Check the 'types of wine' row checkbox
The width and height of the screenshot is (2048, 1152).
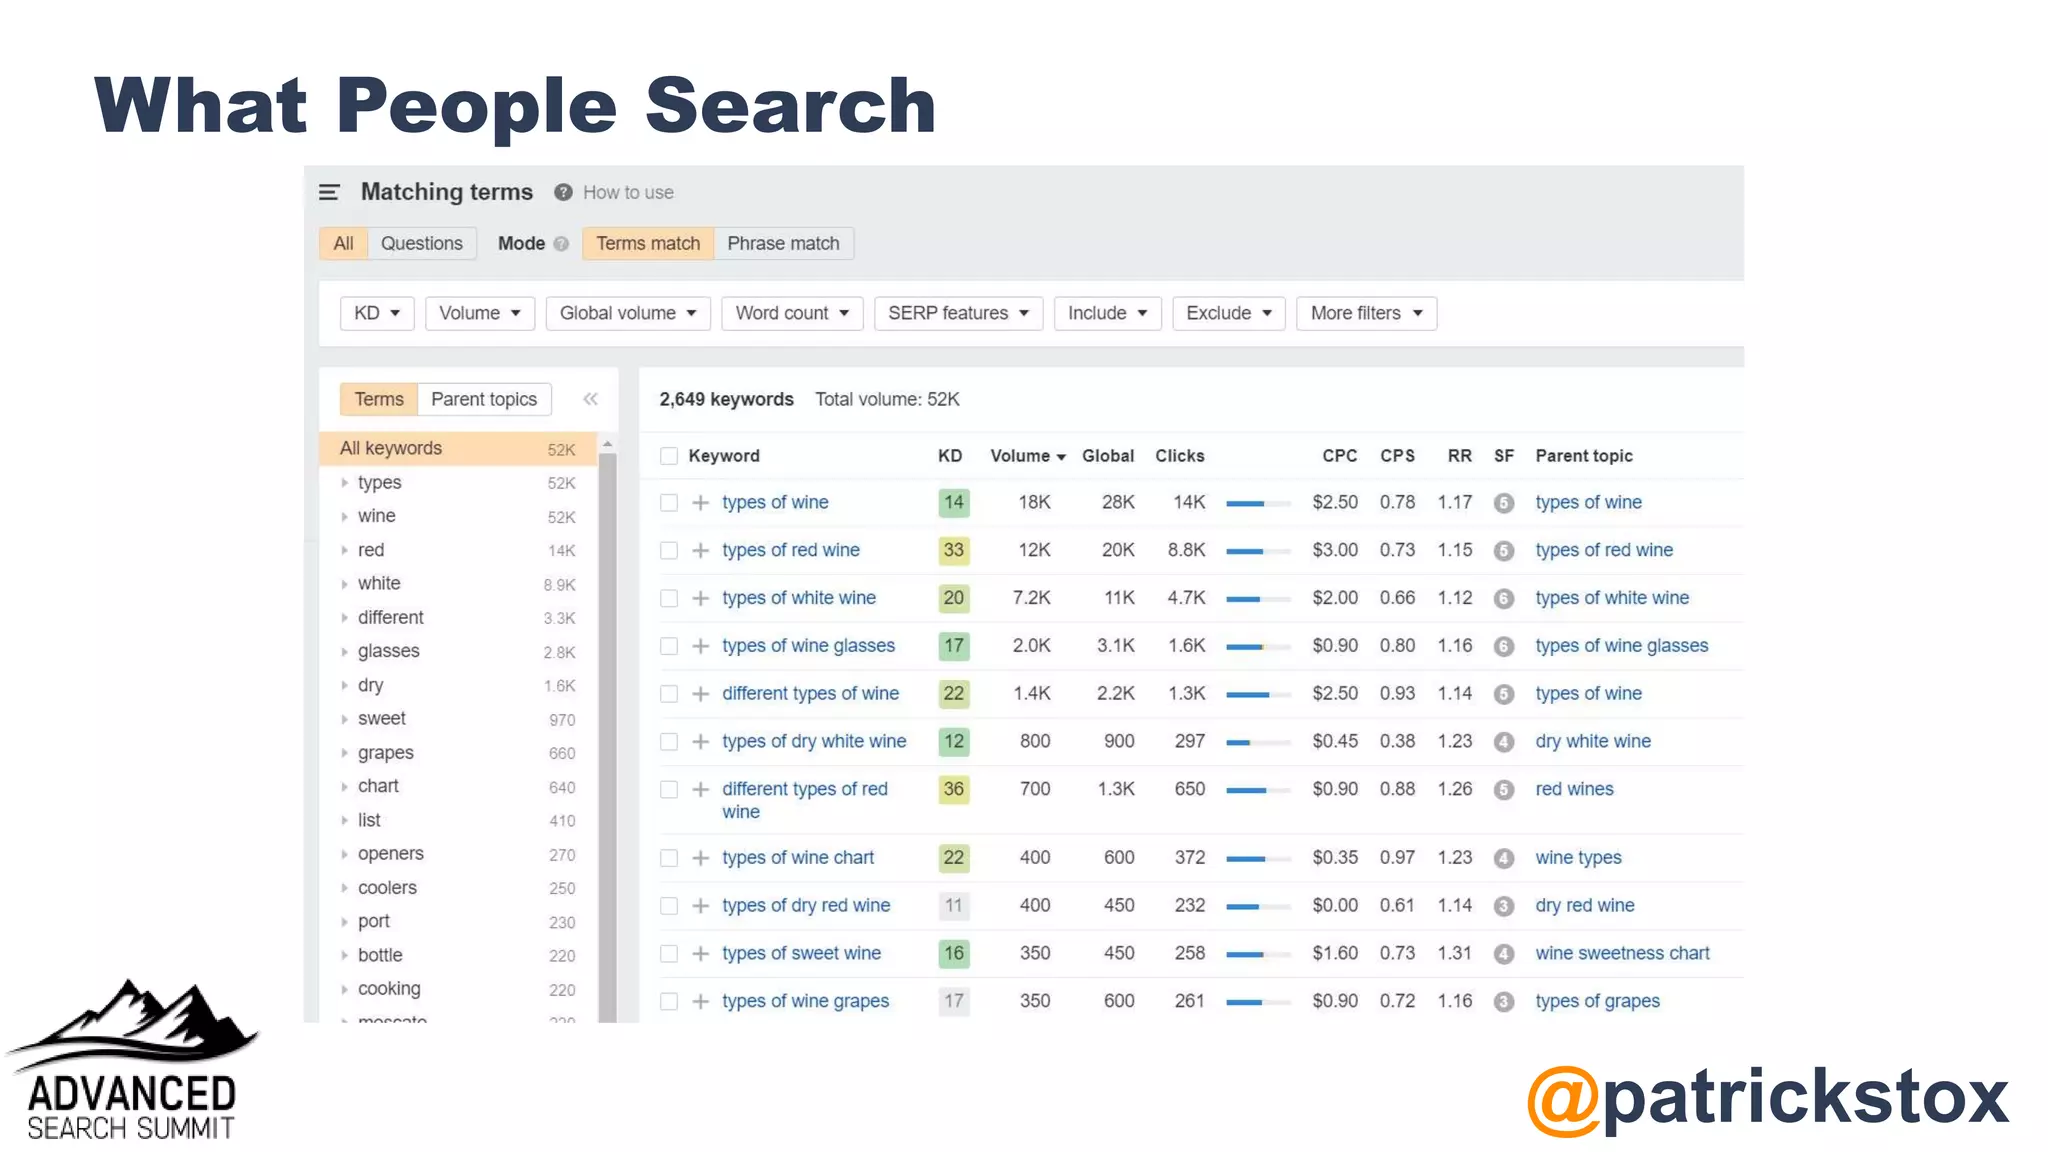[669, 503]
